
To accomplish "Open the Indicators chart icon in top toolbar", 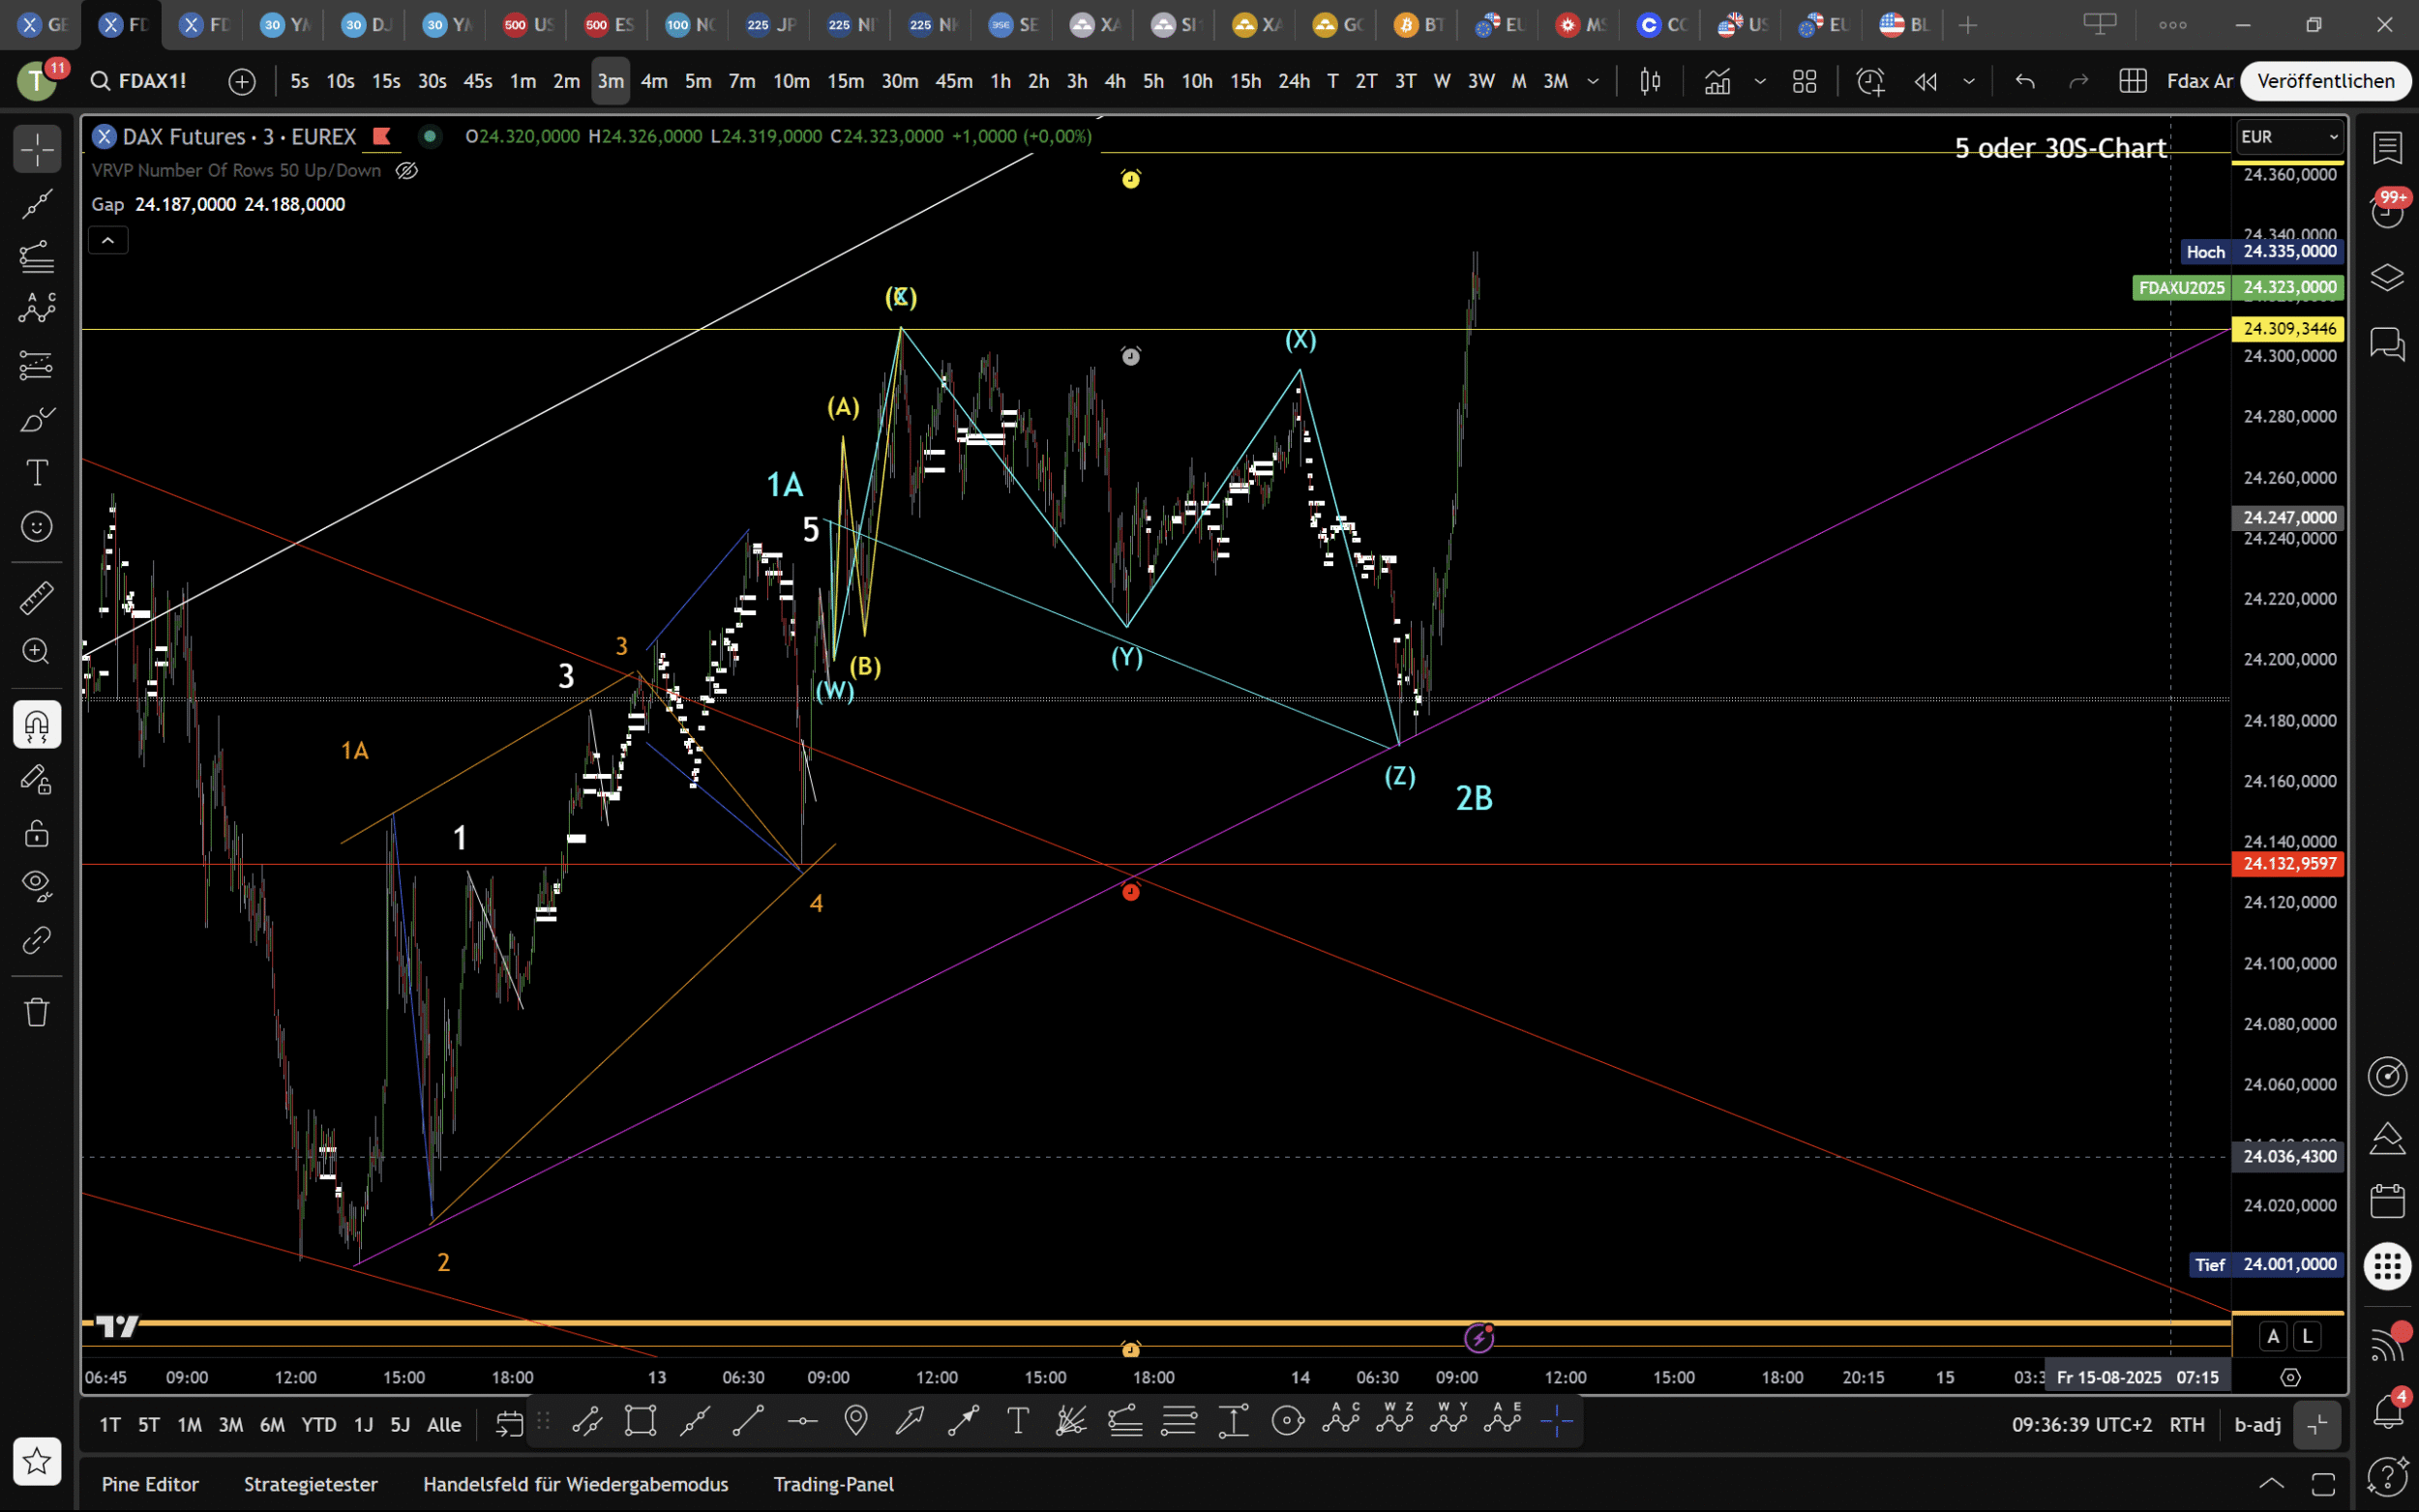I will (1717, 81).
